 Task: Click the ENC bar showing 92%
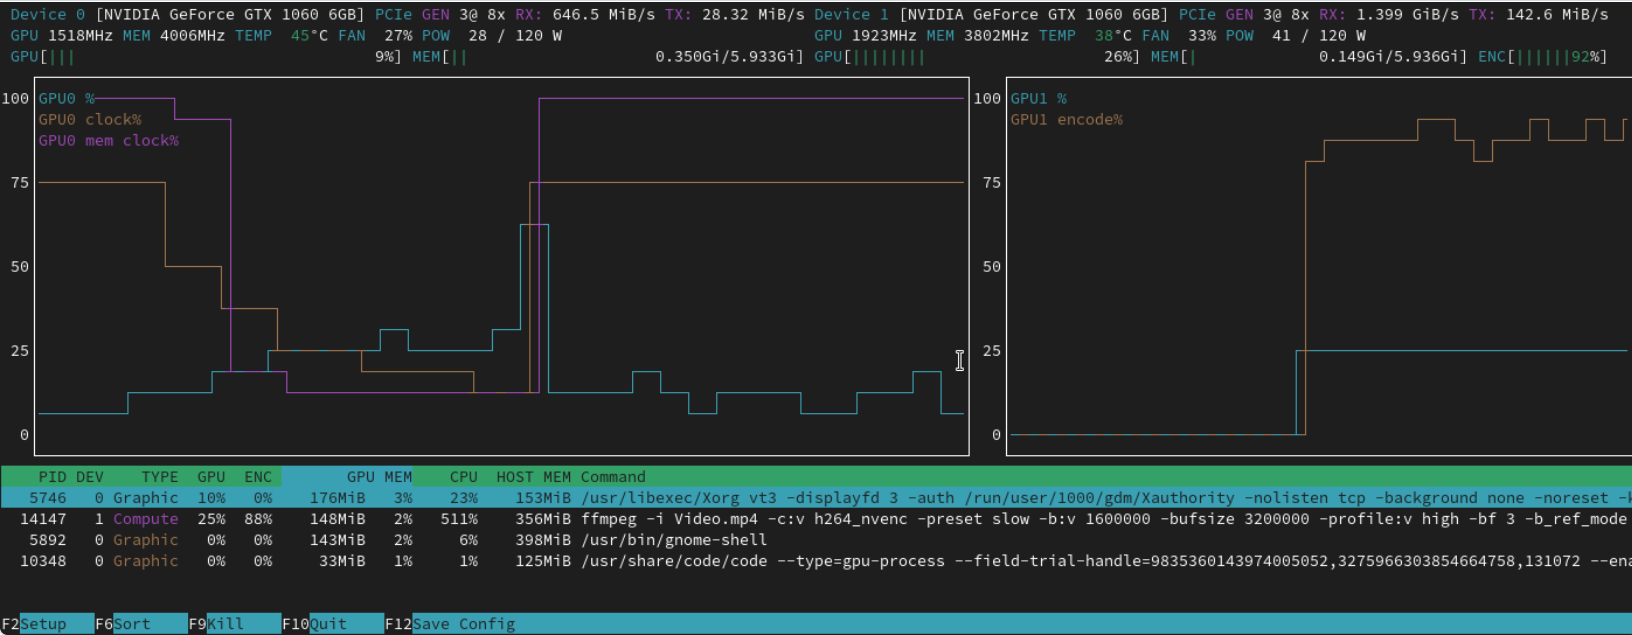pos(1543,56)
